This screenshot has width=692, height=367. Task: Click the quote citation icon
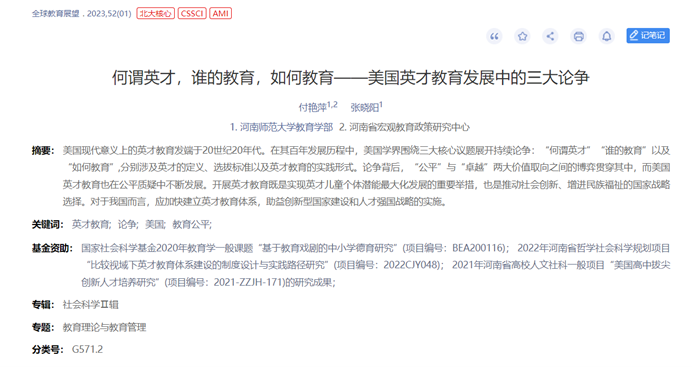click(x=494, y=36)
